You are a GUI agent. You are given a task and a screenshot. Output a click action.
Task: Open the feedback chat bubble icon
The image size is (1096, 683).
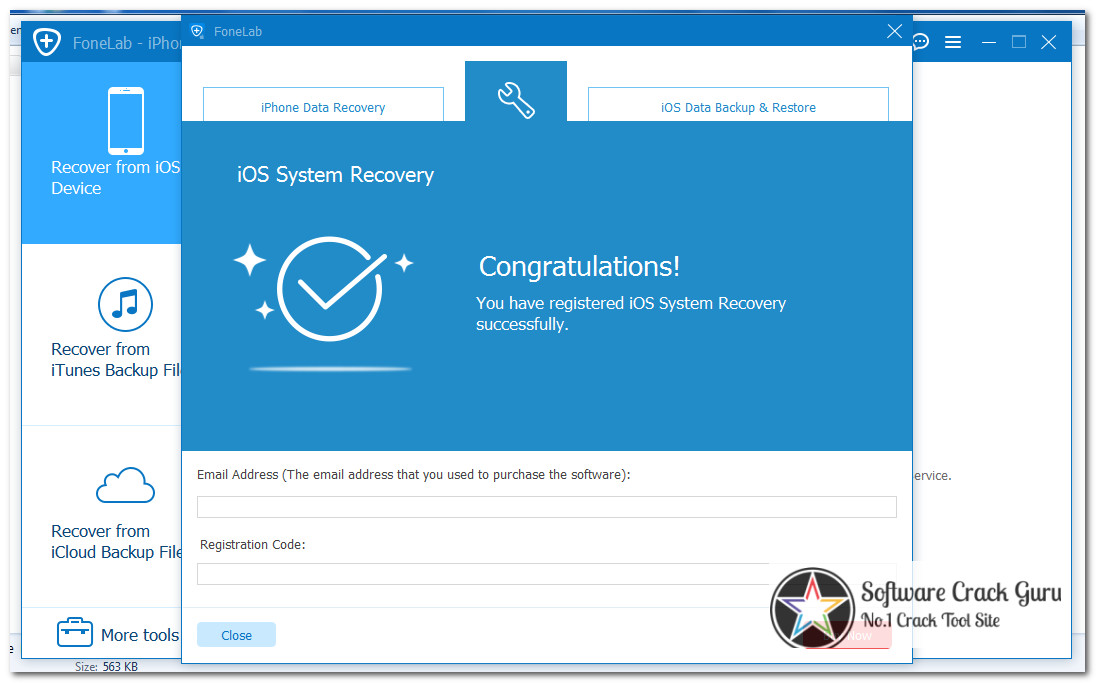point(921,42)
